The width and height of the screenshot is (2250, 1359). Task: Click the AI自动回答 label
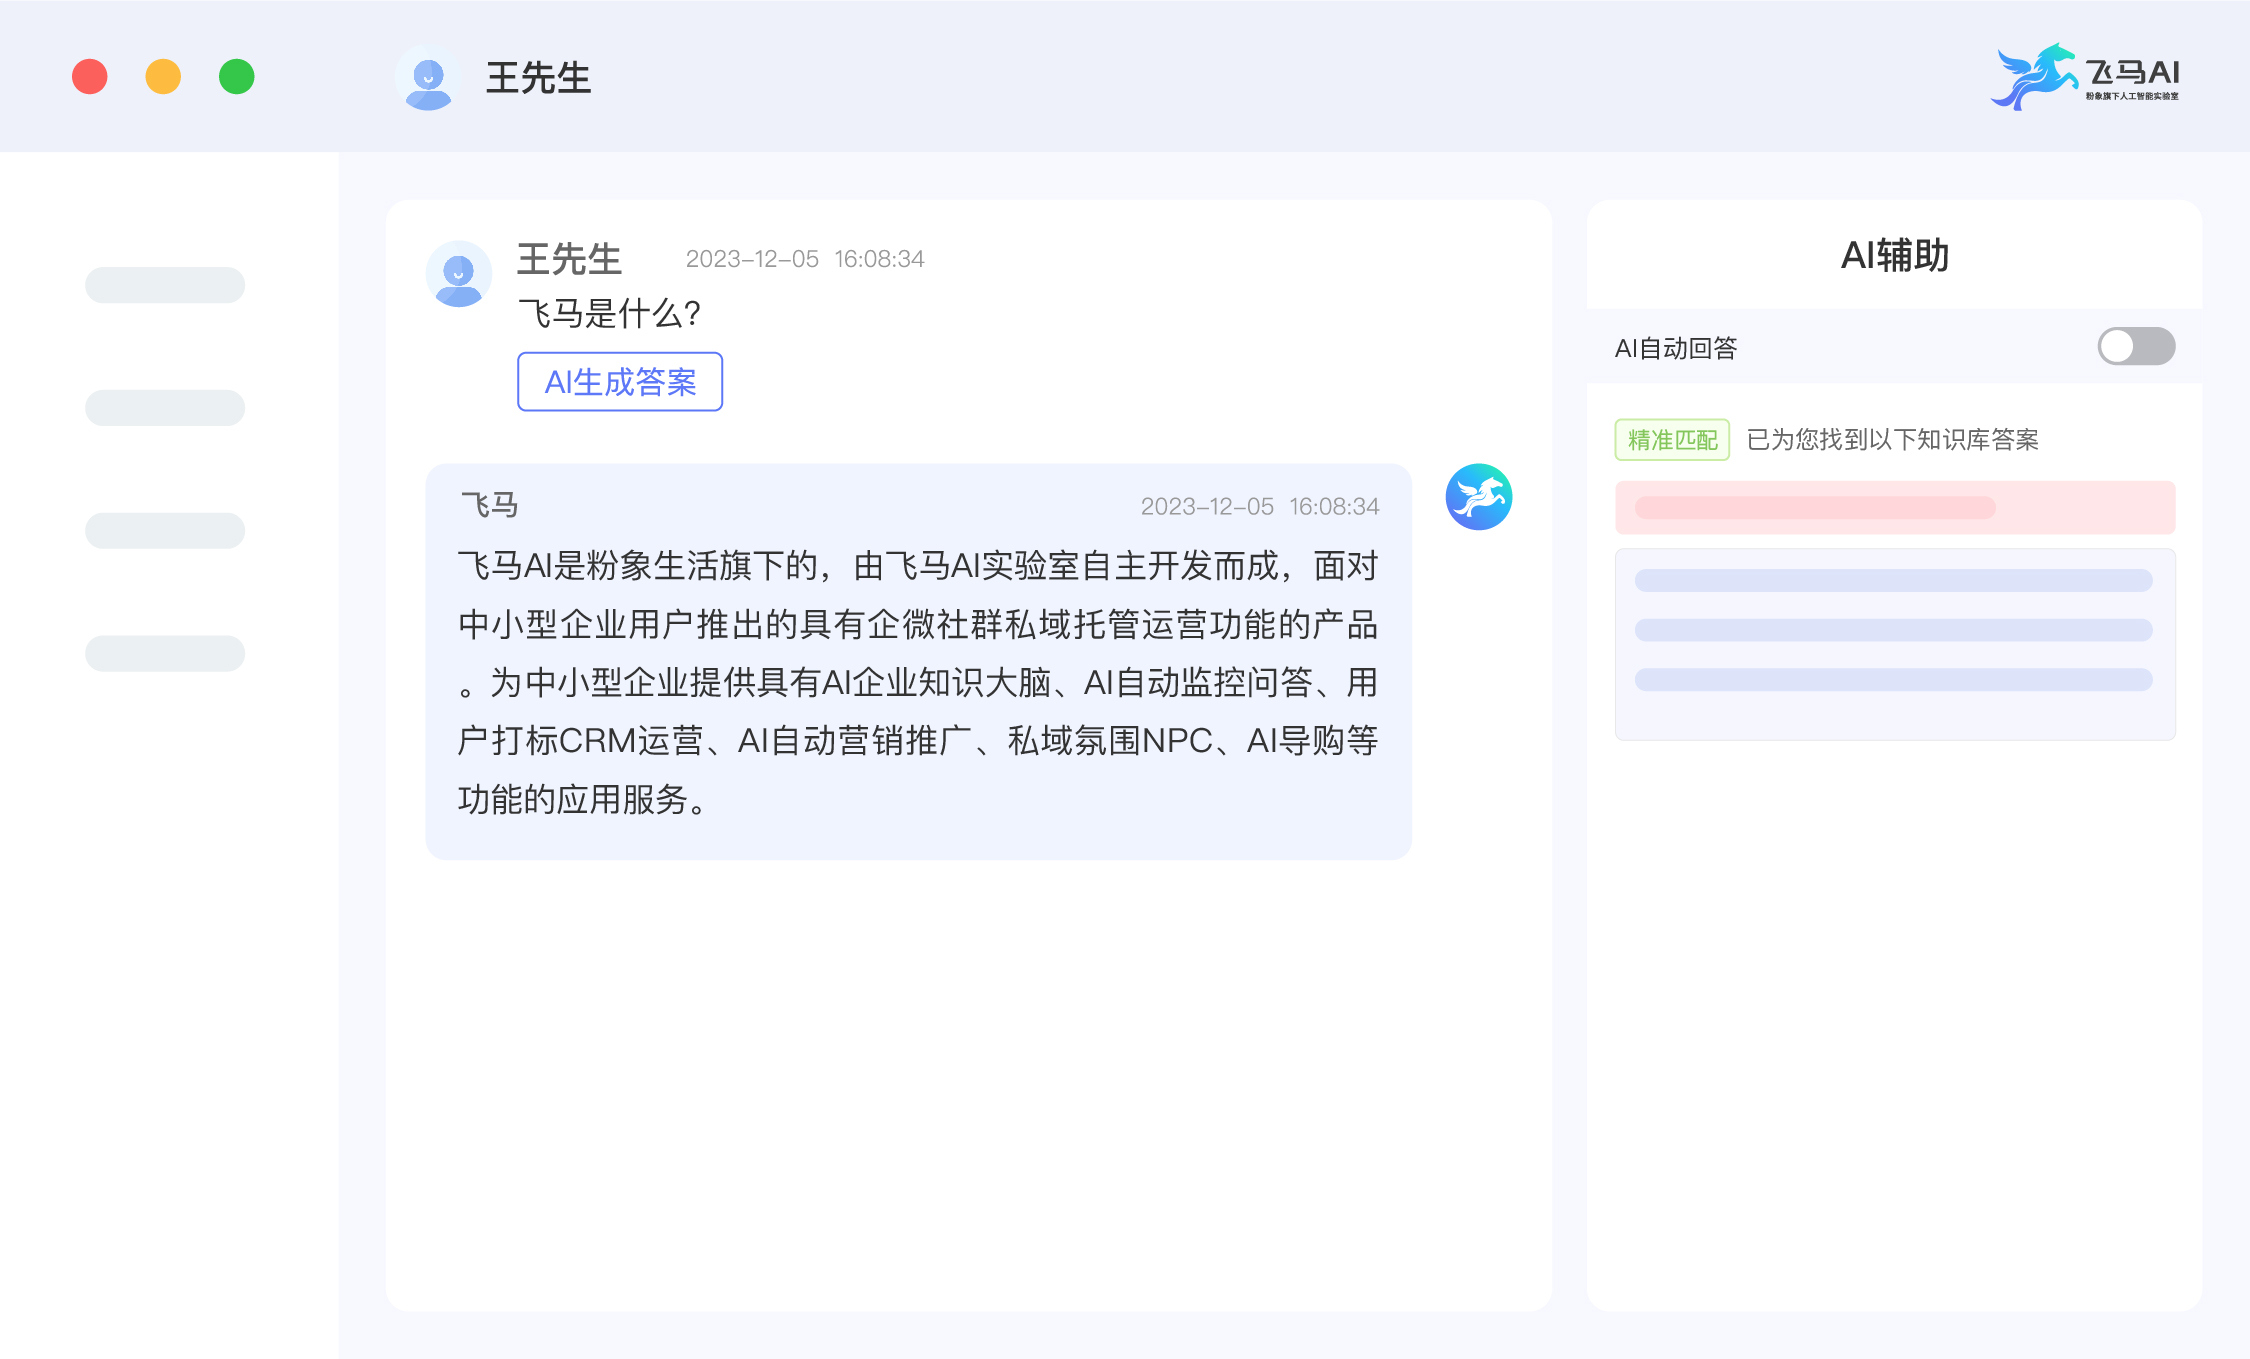tap(1676, 348)
